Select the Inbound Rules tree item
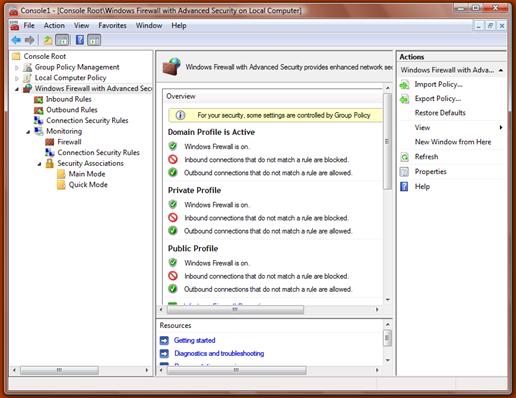Screen dimensions: 516x398 [69, 99]
